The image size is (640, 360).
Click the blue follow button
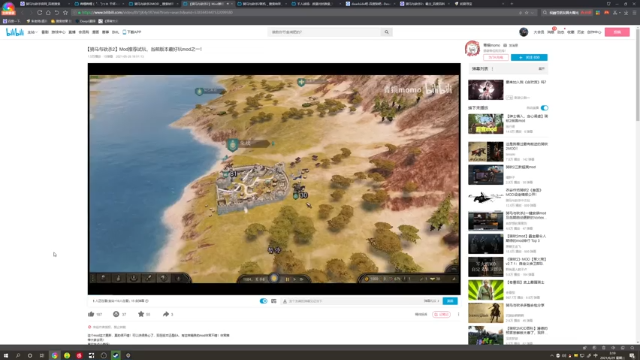pyautogui.click(x=529, y=58)
